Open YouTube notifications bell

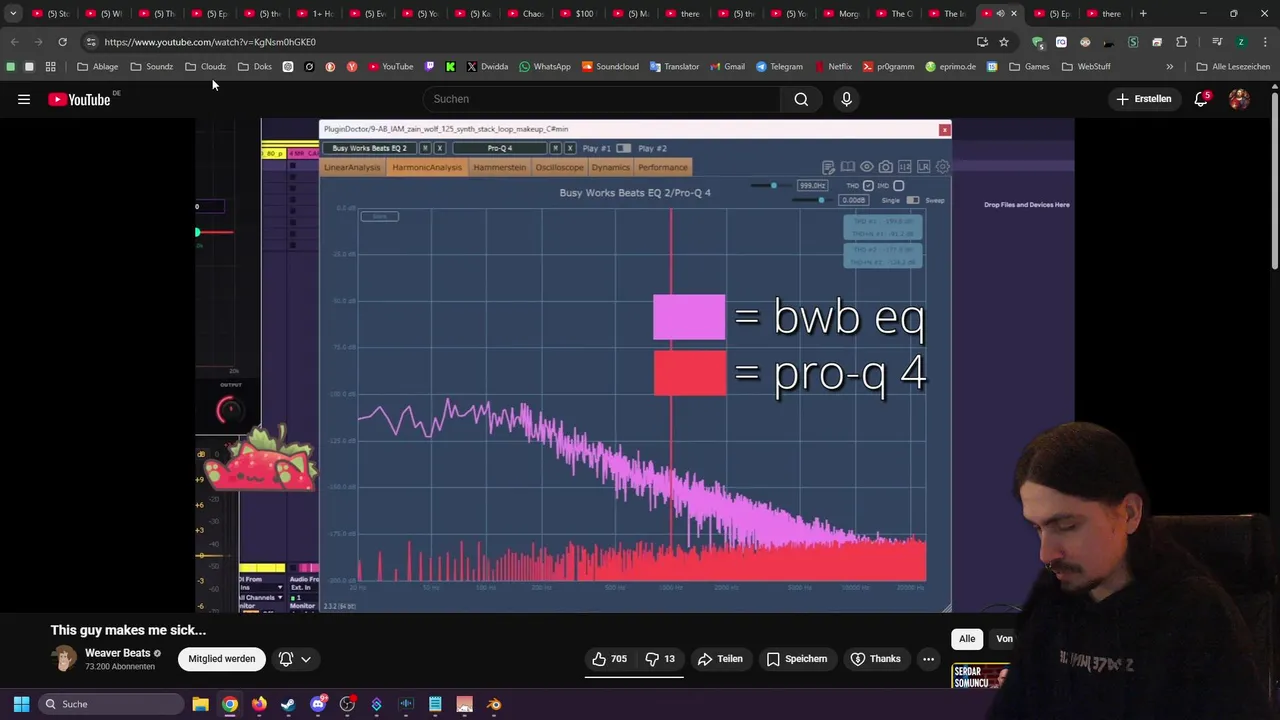(1201, 99)
